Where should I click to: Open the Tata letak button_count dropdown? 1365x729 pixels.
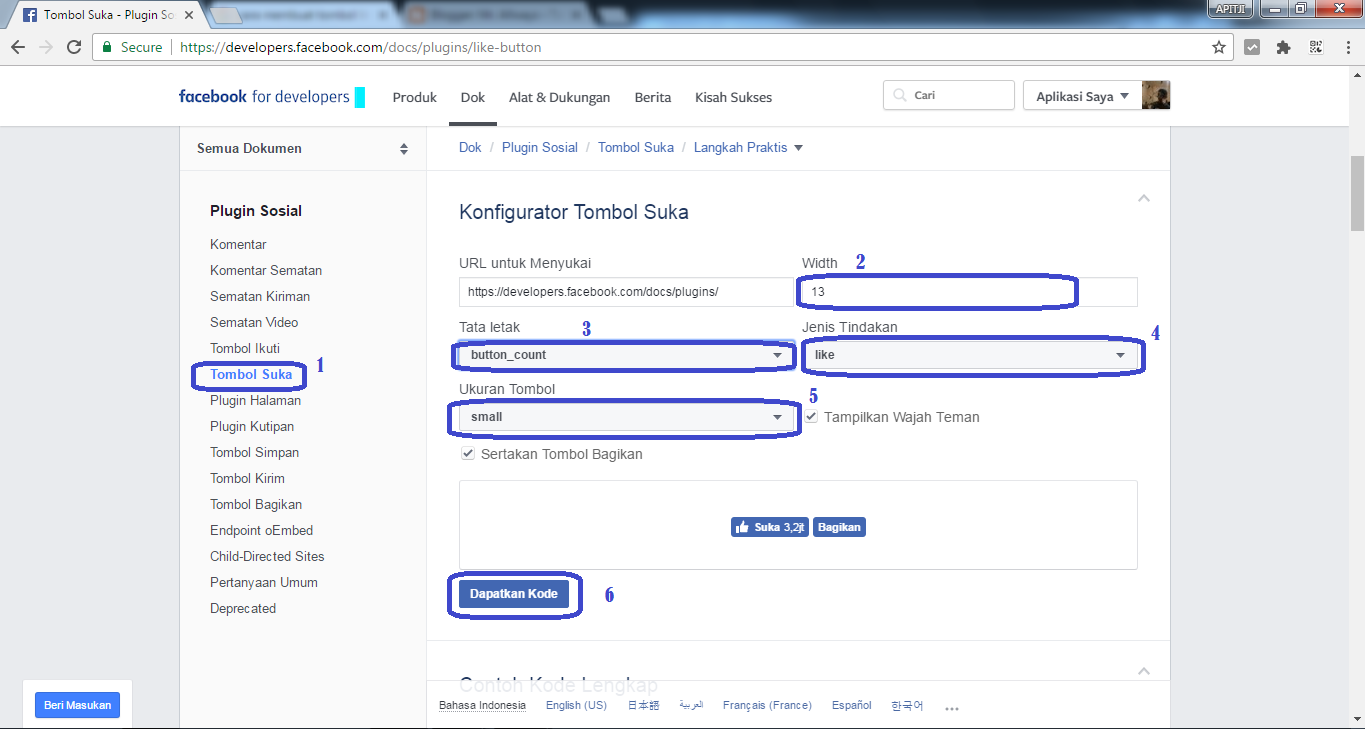click(x=626, y=355)
